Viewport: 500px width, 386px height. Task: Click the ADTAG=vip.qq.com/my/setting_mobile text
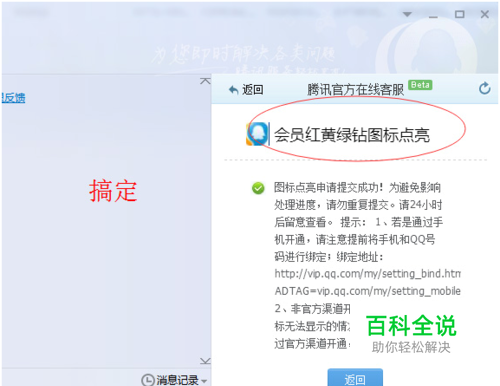368,291
